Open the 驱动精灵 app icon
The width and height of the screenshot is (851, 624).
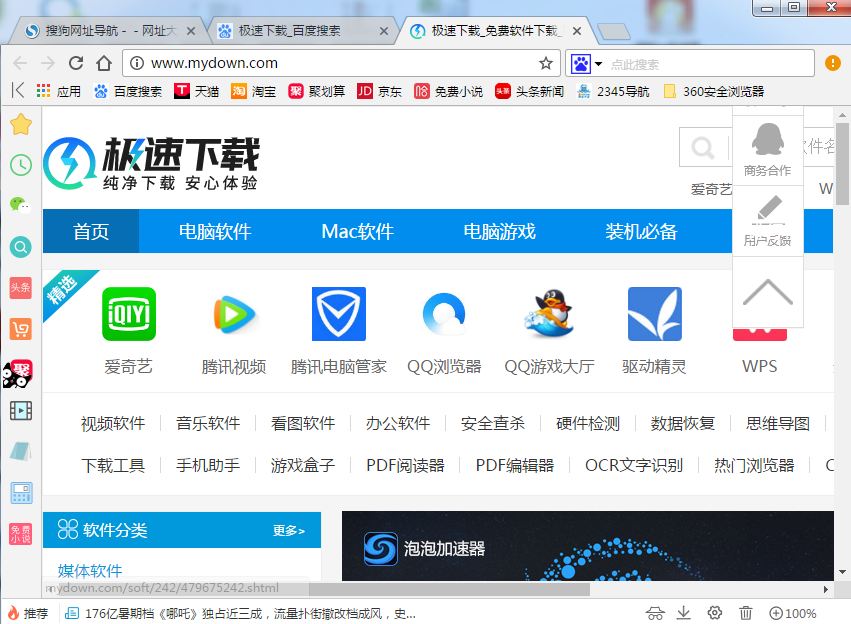(655, 314)
